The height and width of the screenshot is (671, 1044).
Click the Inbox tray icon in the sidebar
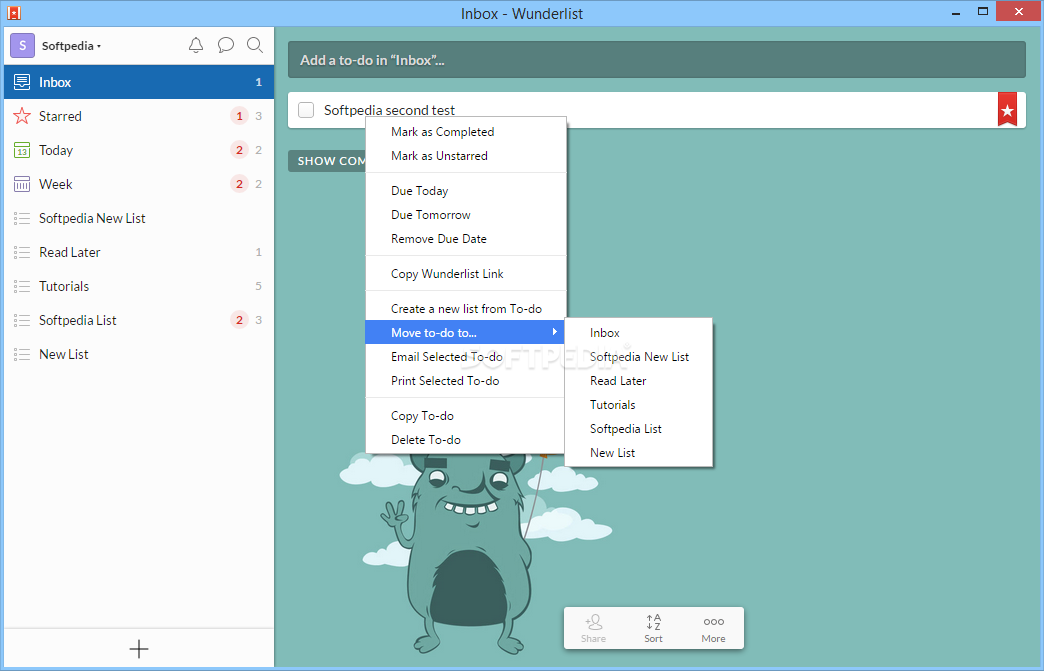(22, 82)
